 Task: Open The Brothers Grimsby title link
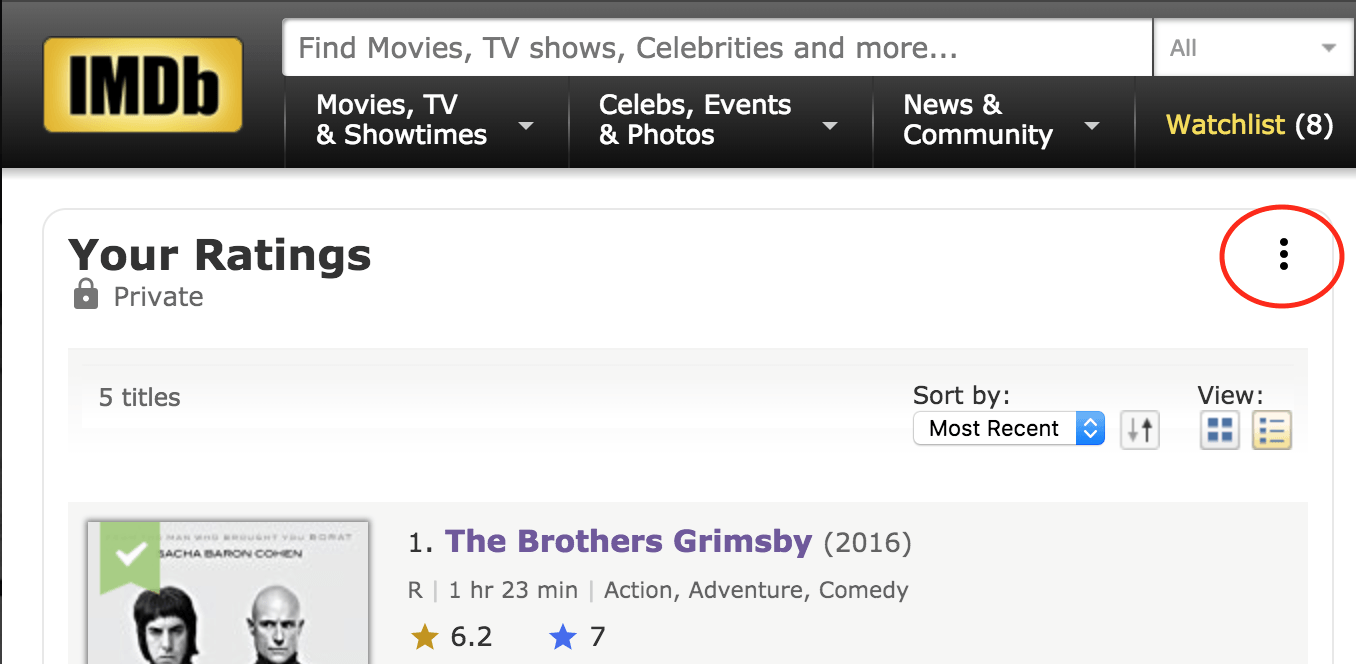coord(628,541)
